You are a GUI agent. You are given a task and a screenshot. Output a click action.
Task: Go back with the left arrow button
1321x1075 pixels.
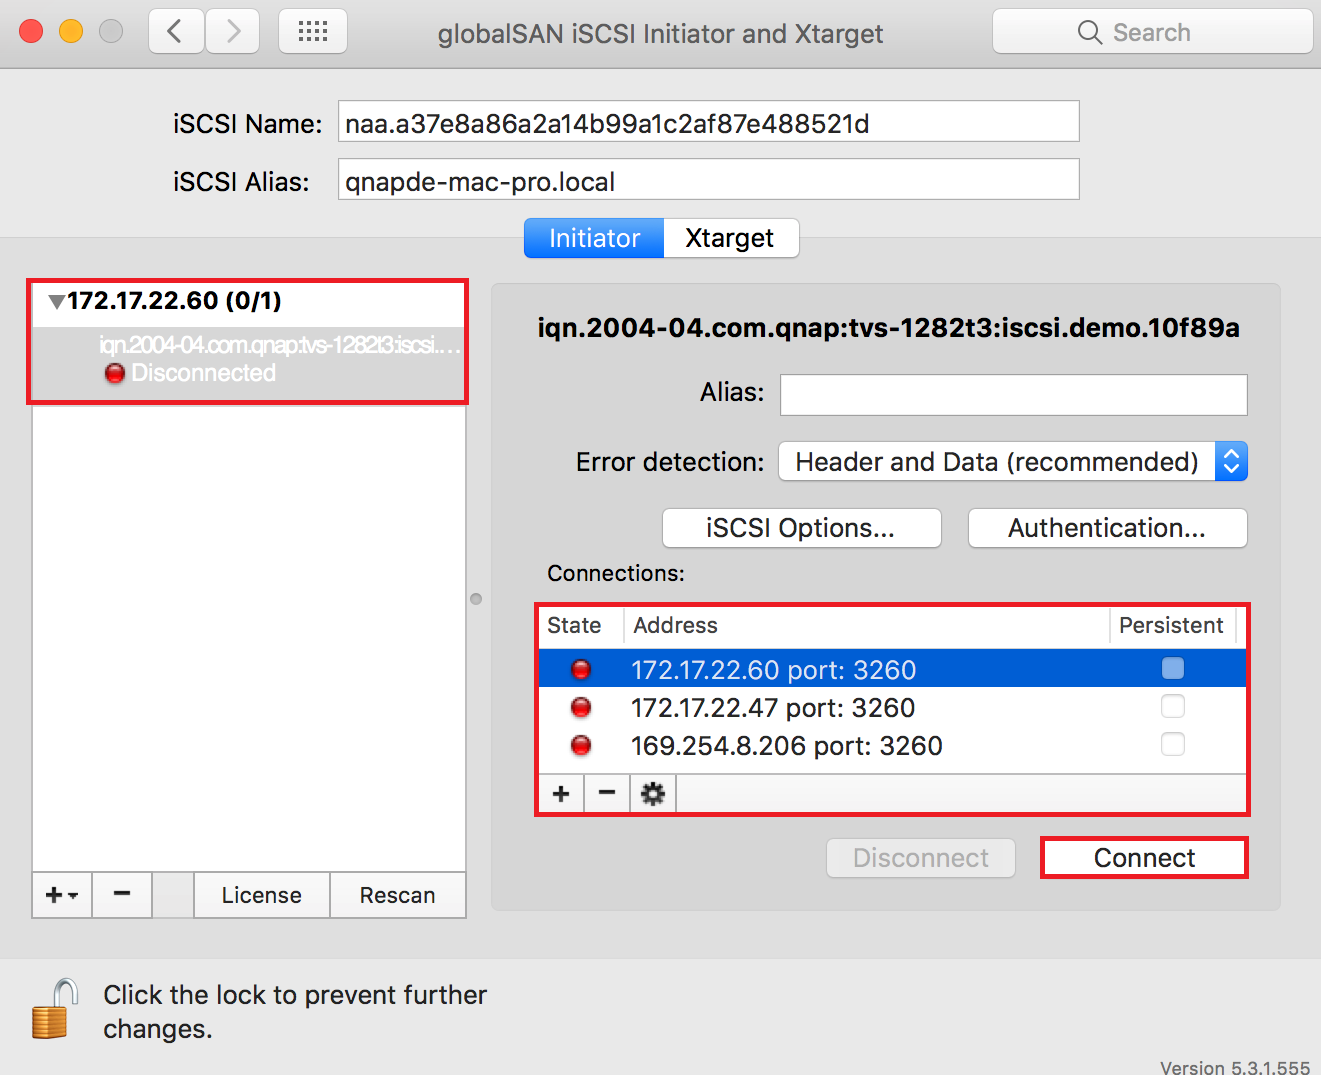click(x=176, y=32)
